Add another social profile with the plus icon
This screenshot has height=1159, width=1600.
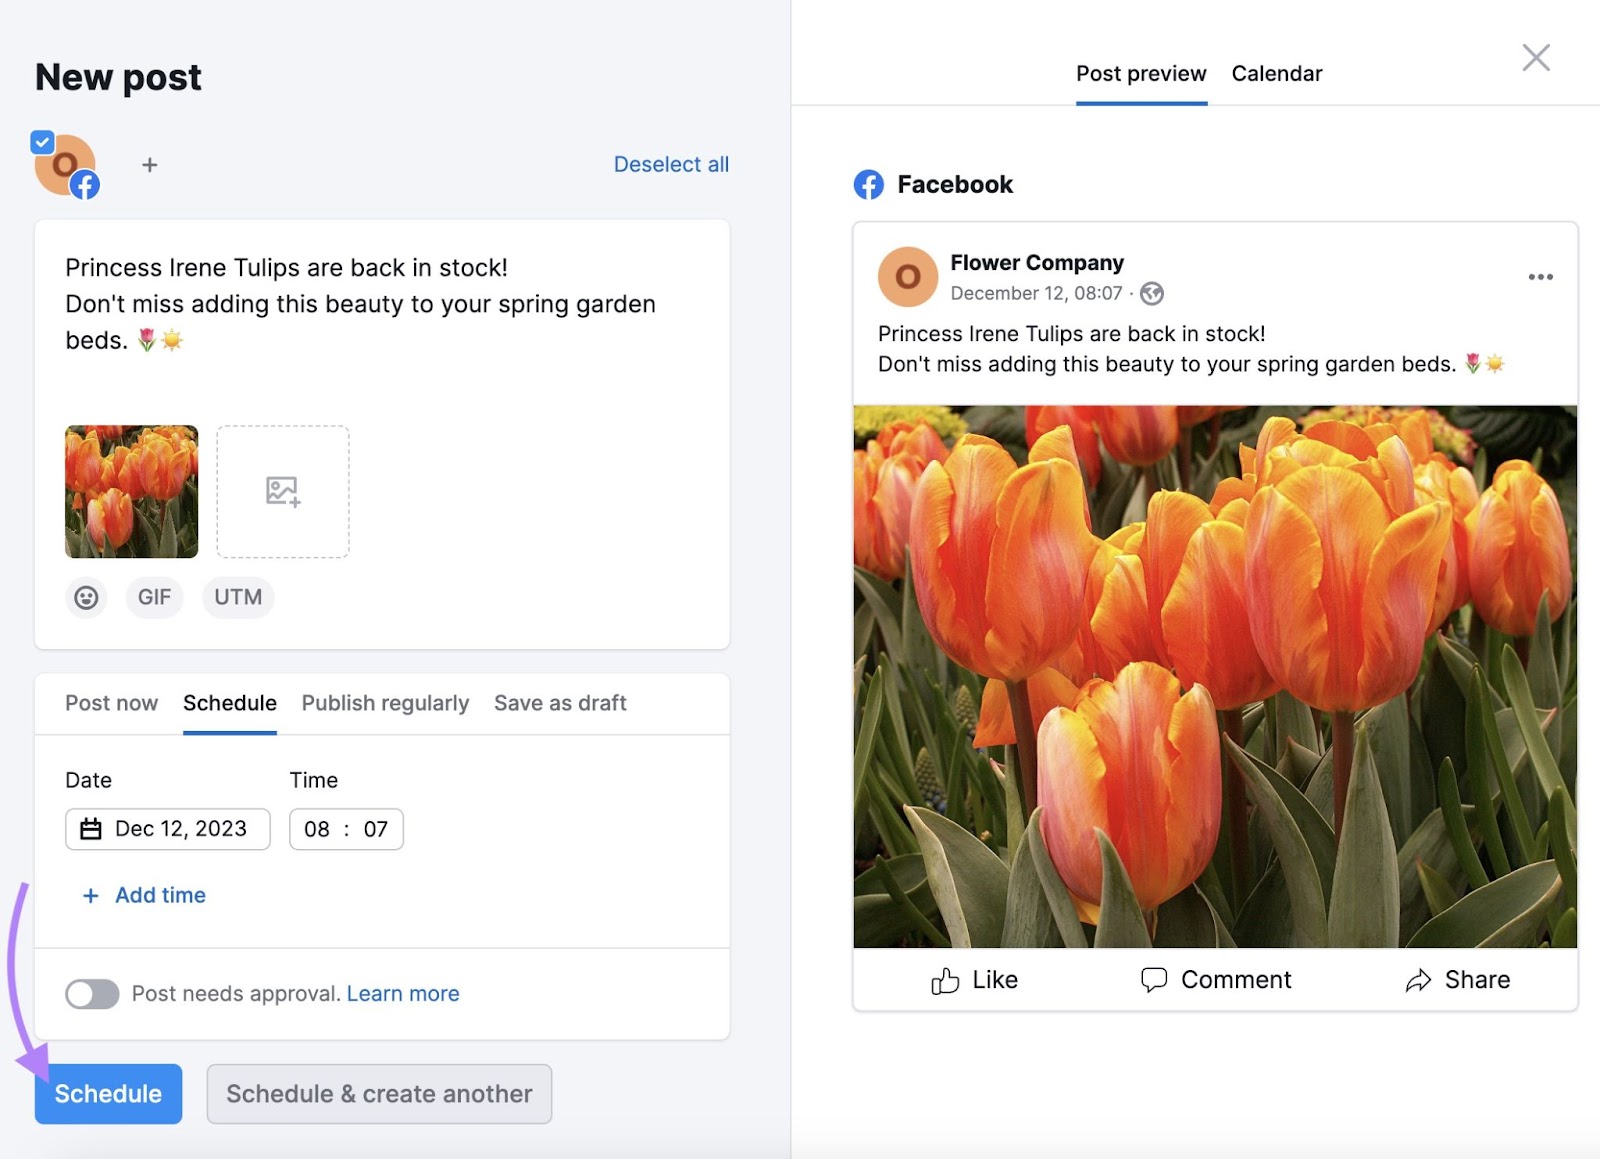click(150, 165)
